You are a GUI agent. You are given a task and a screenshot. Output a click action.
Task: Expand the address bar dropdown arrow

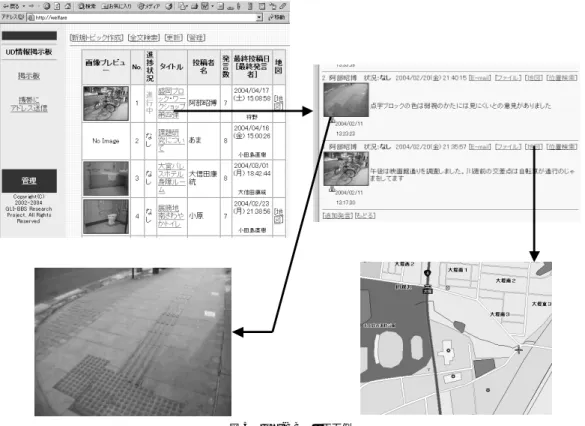tap(259, 17)
